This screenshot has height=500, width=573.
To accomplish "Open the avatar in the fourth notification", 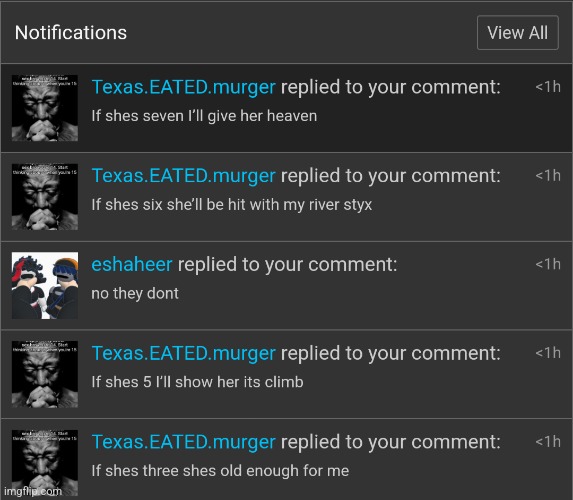I will click(x=45, y=374).
